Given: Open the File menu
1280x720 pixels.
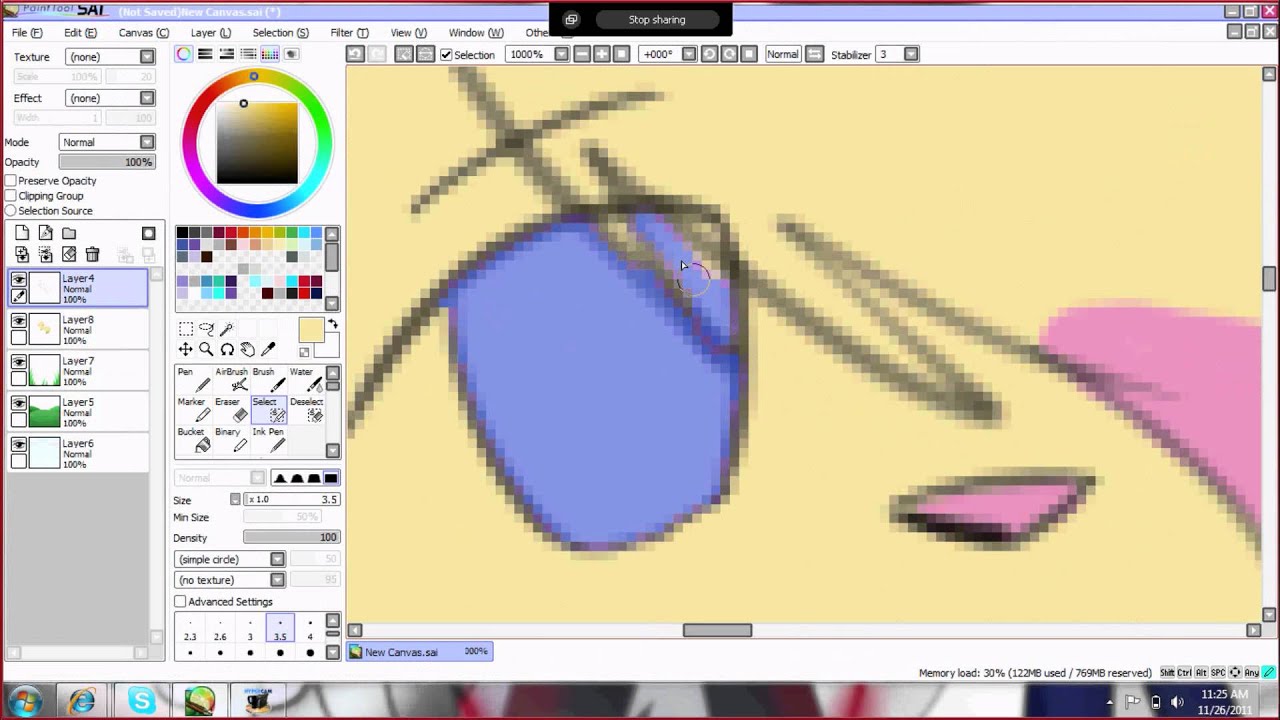Looking at the screenshot, I should pos(26,33).
